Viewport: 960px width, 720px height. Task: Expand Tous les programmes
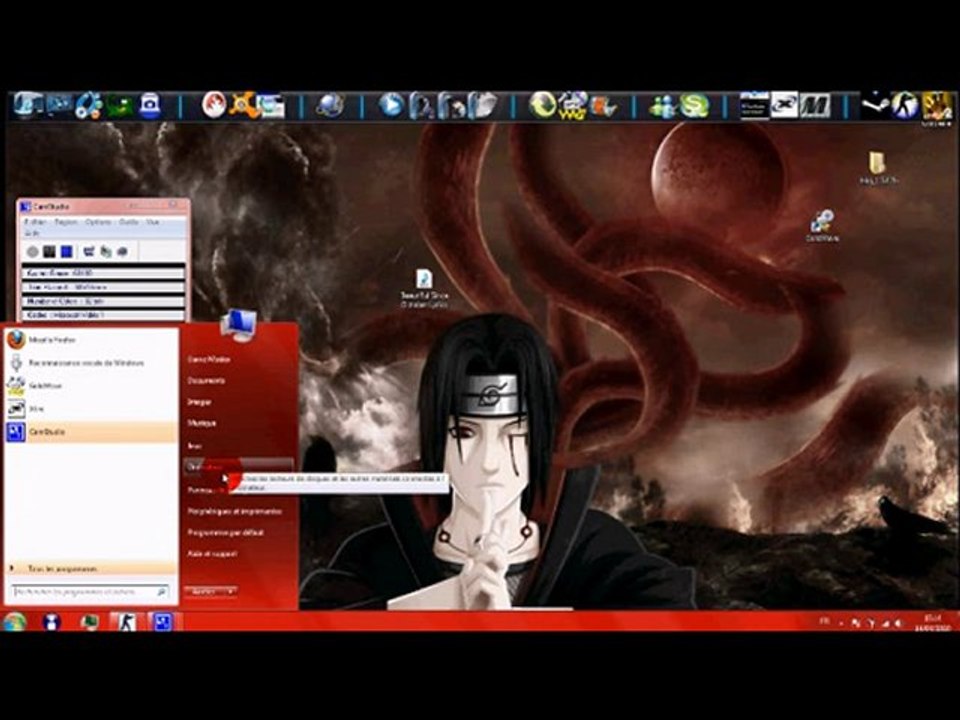91,569
